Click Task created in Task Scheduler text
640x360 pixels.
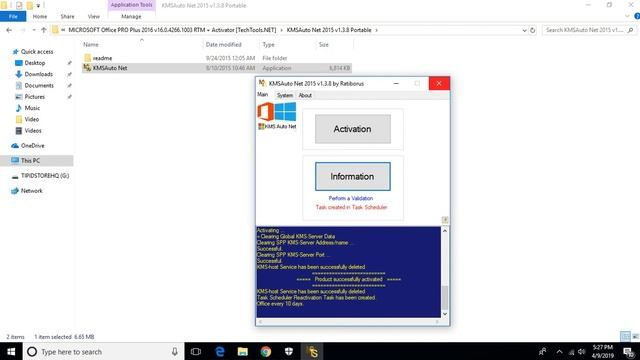[351, 207]
